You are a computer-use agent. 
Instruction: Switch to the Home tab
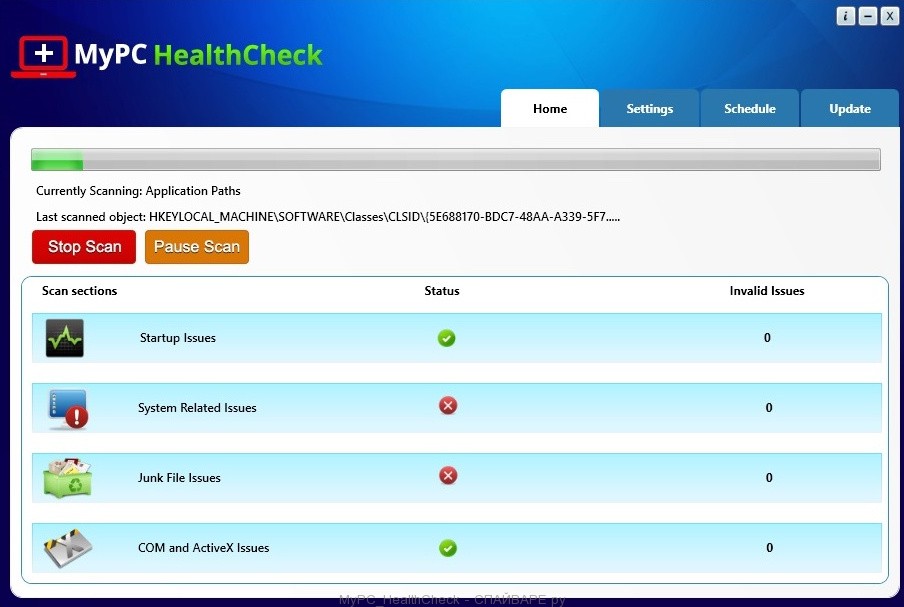550,108
